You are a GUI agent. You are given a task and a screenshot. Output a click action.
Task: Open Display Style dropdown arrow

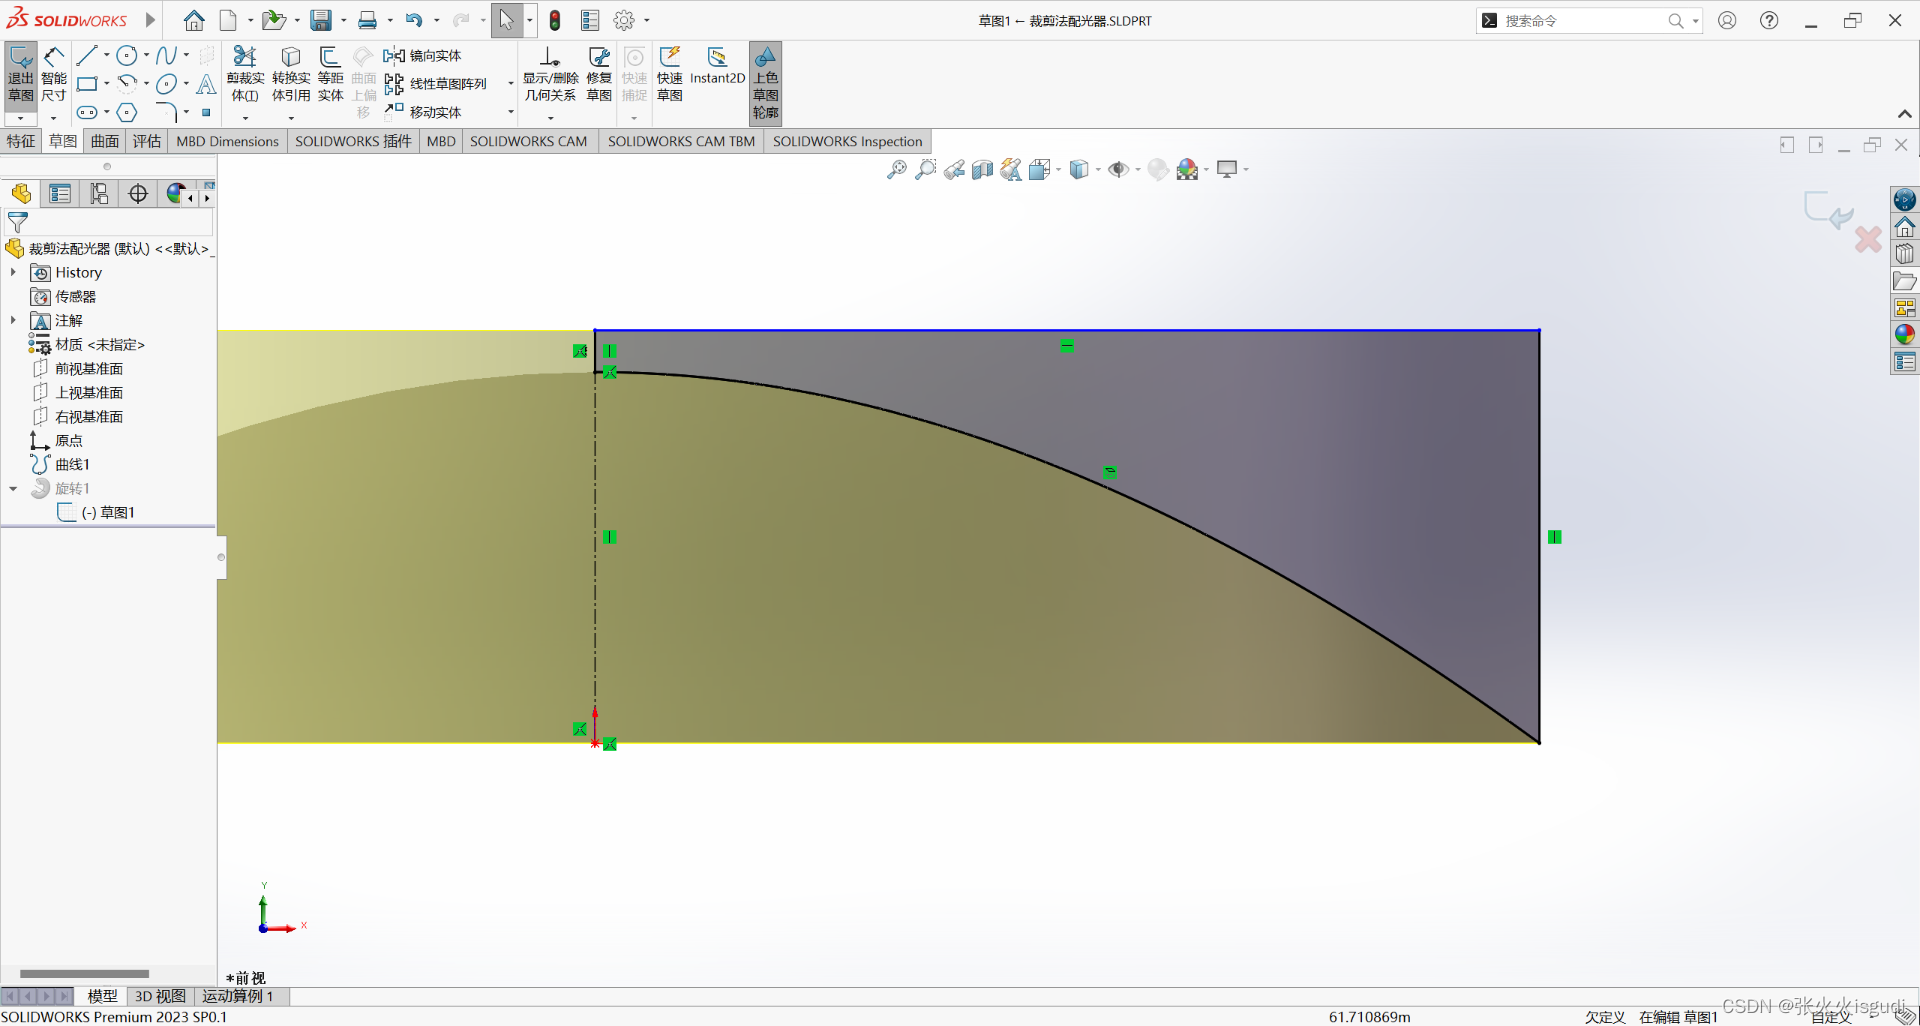1098,169
